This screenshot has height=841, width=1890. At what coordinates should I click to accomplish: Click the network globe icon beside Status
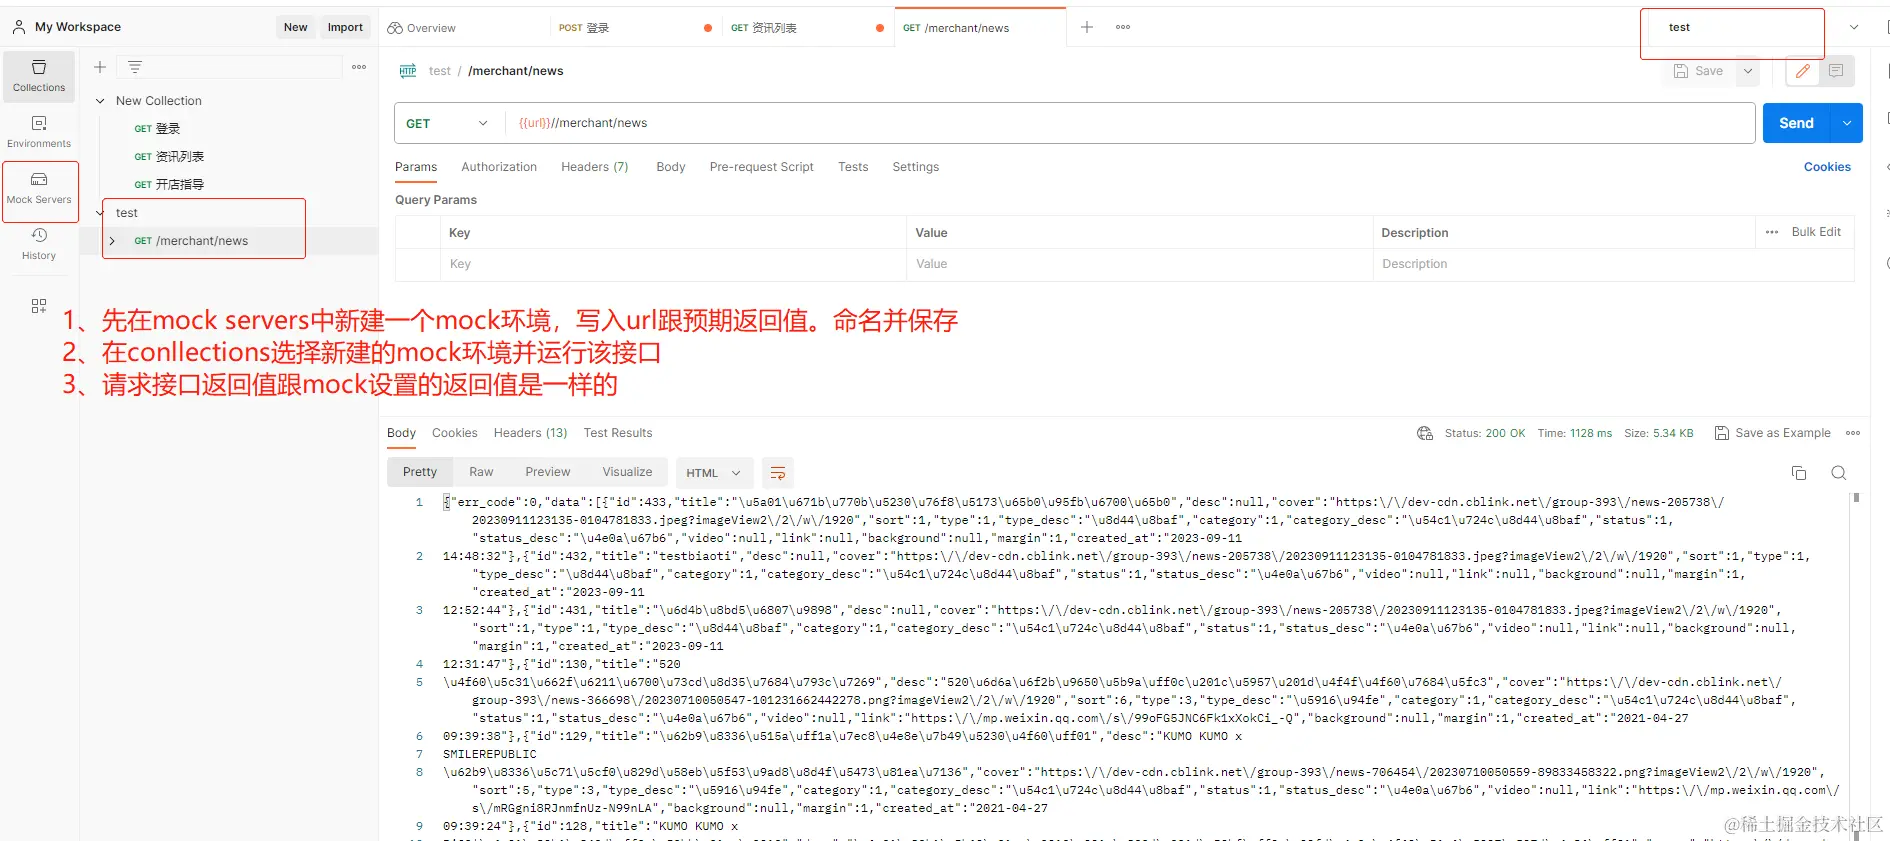1425,433
